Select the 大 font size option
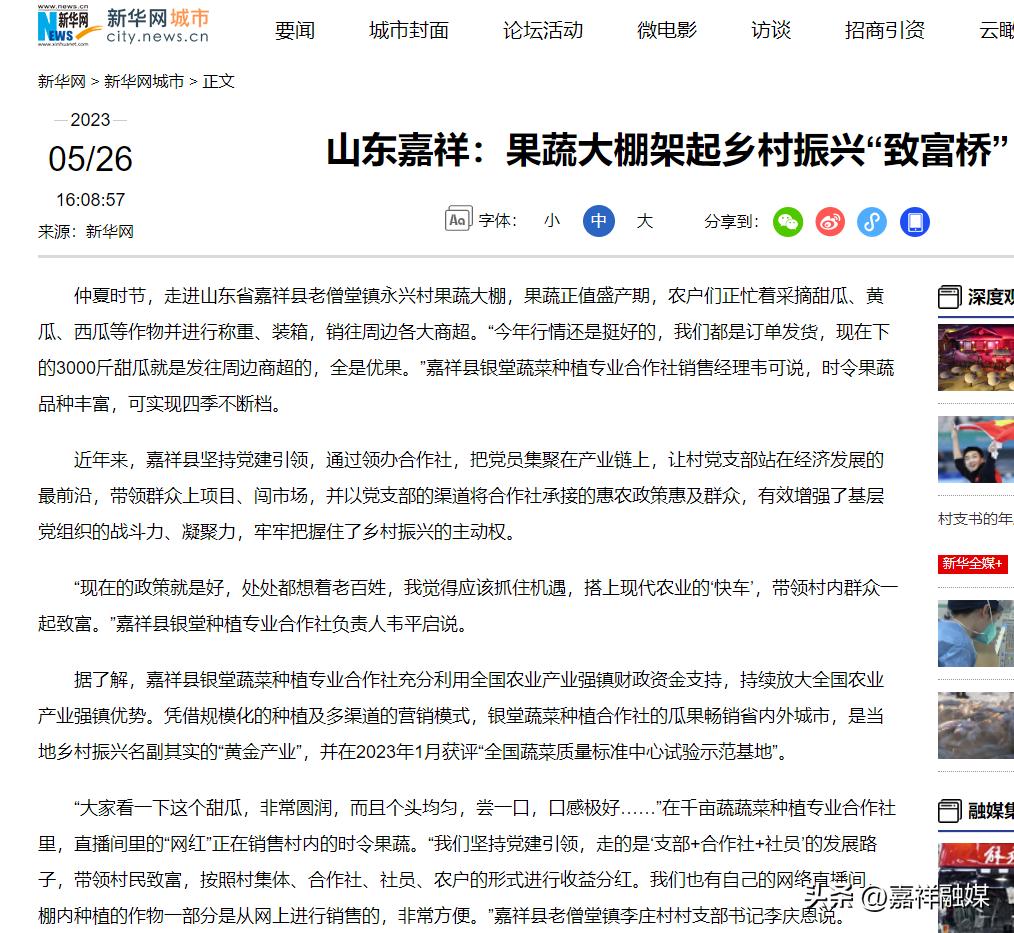The width and height of the screenshot is (1014, 933). pyautogui.click(x=645, y=221)
